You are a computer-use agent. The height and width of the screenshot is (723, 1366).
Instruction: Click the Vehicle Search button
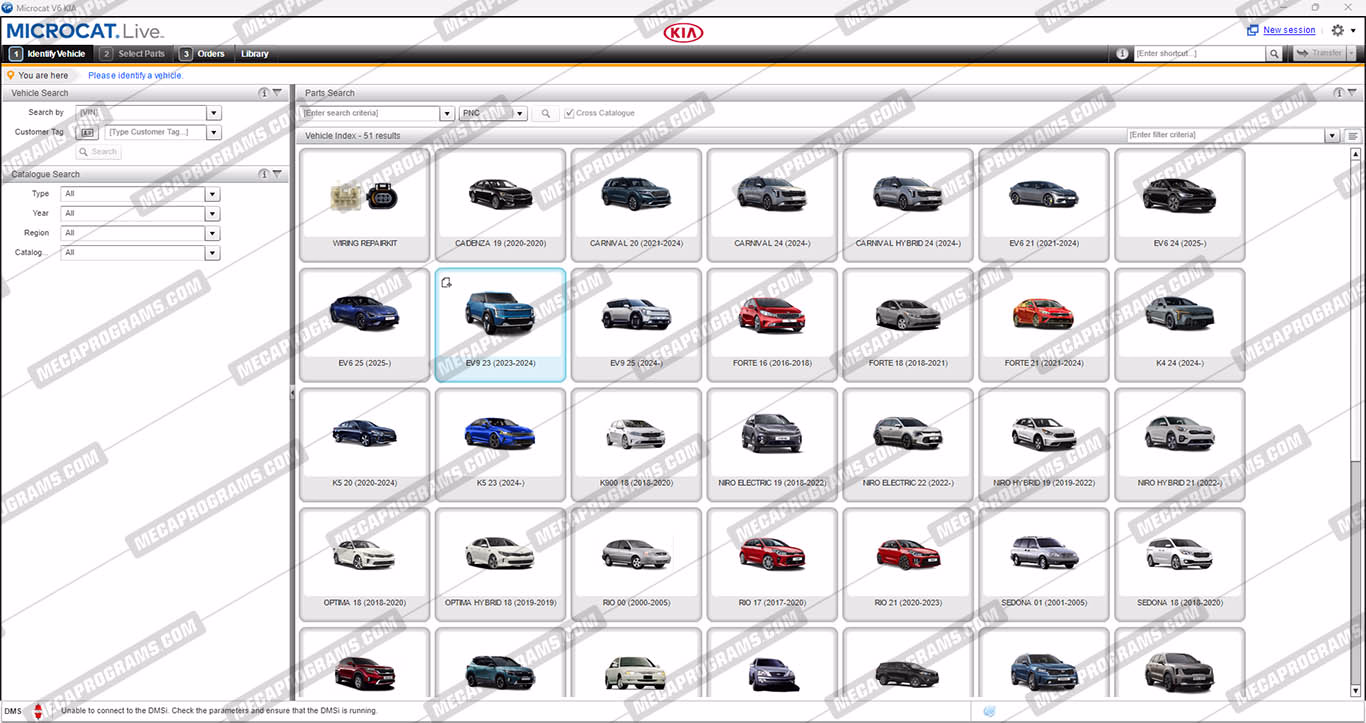[98, 152]
